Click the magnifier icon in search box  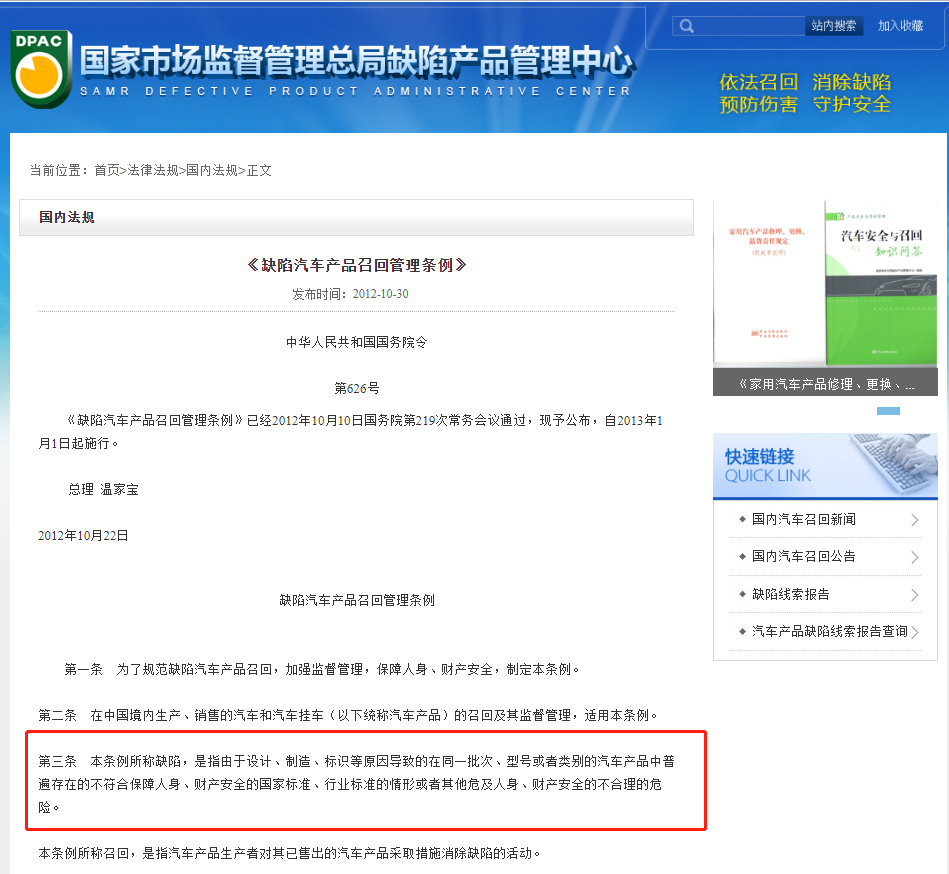click(686, 26)
